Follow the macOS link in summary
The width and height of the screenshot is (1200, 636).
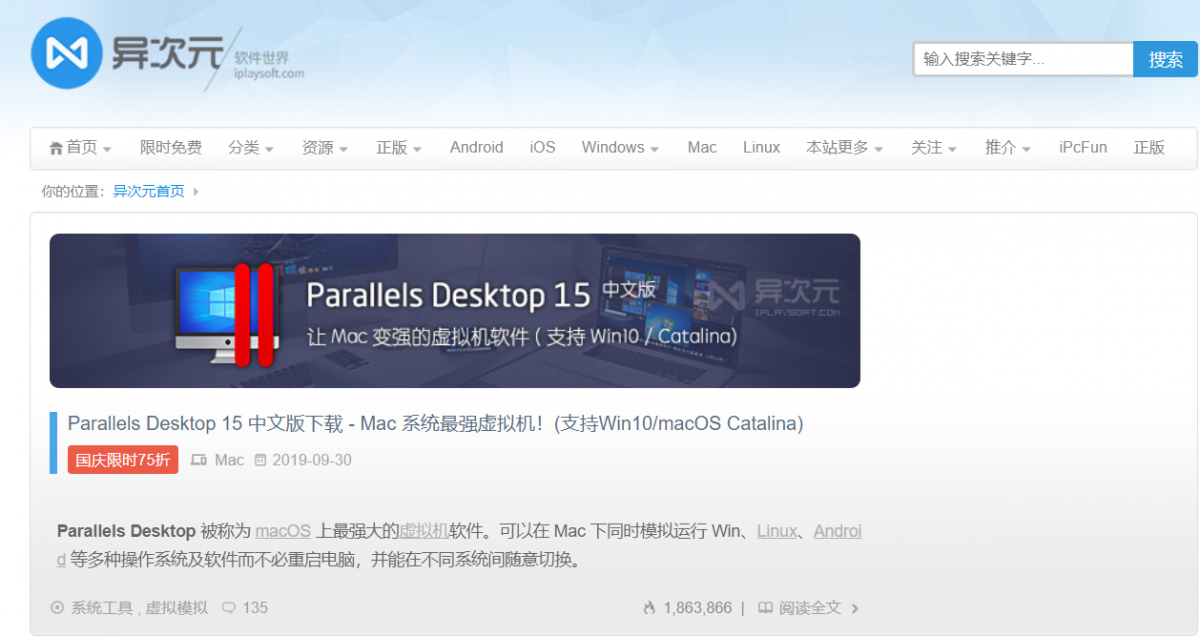click(x=283, y=531)
